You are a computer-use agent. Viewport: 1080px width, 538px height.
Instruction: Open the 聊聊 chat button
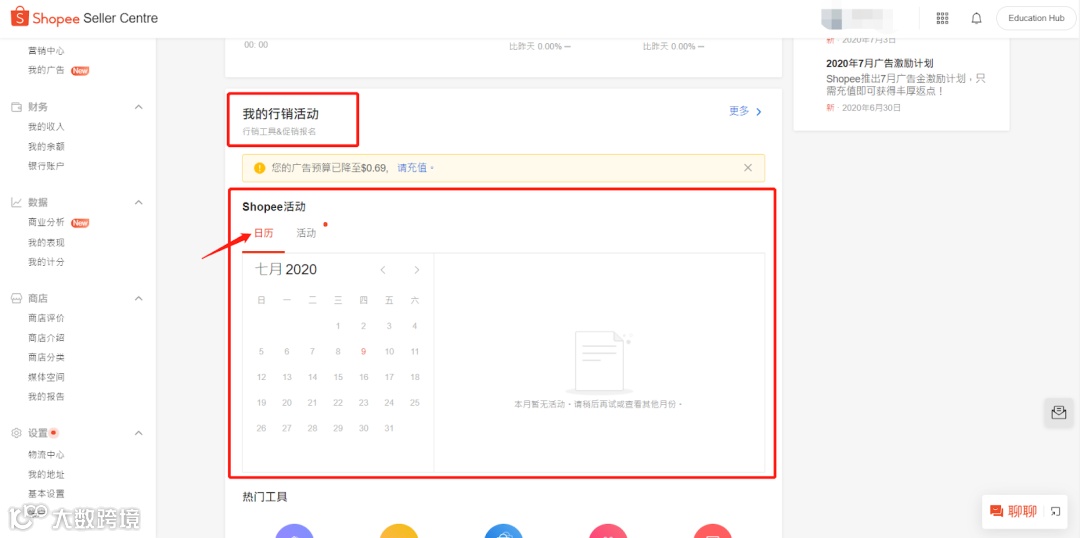coord(1014,511)
